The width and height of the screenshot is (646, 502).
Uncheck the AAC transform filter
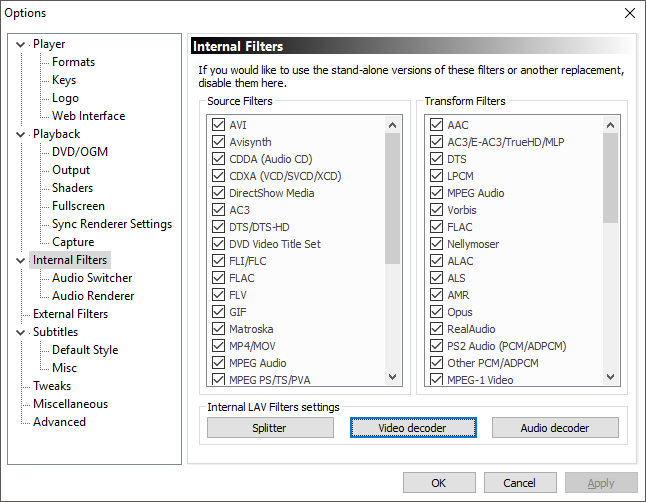[x=436, y=124]
